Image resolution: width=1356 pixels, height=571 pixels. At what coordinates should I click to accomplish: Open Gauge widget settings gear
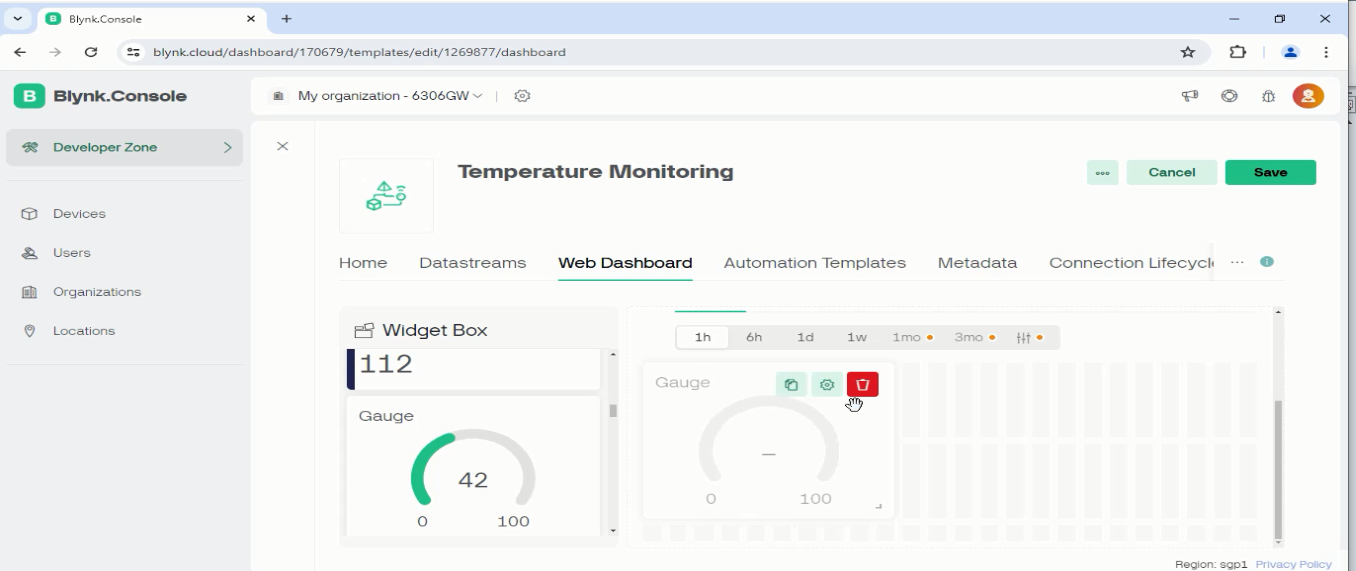point(827,384)
